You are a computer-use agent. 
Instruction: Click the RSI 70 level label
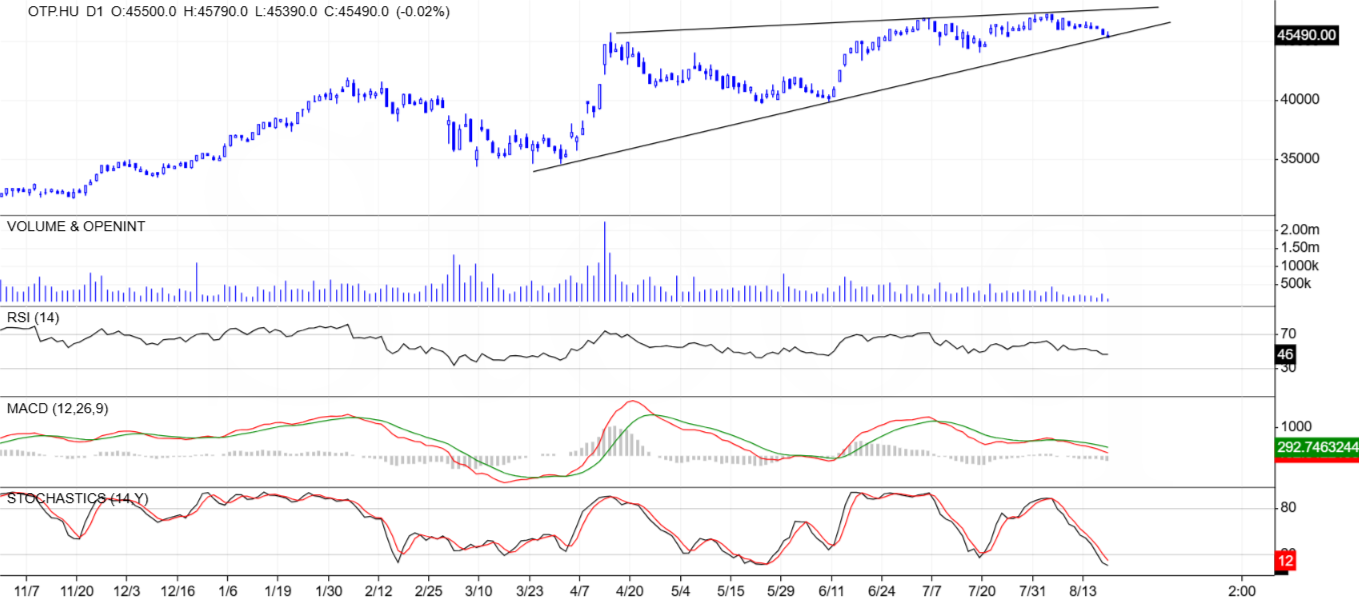1289,334
